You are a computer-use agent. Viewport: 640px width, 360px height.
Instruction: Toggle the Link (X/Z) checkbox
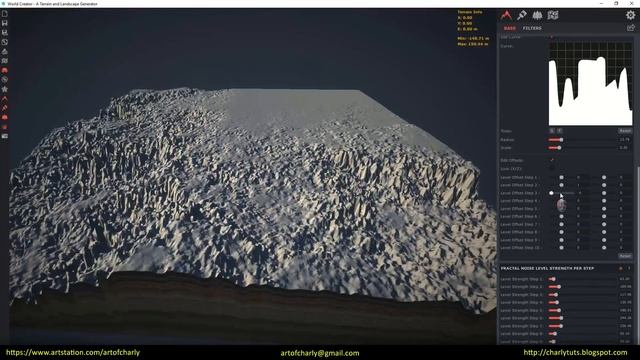(x=551, y=168)
